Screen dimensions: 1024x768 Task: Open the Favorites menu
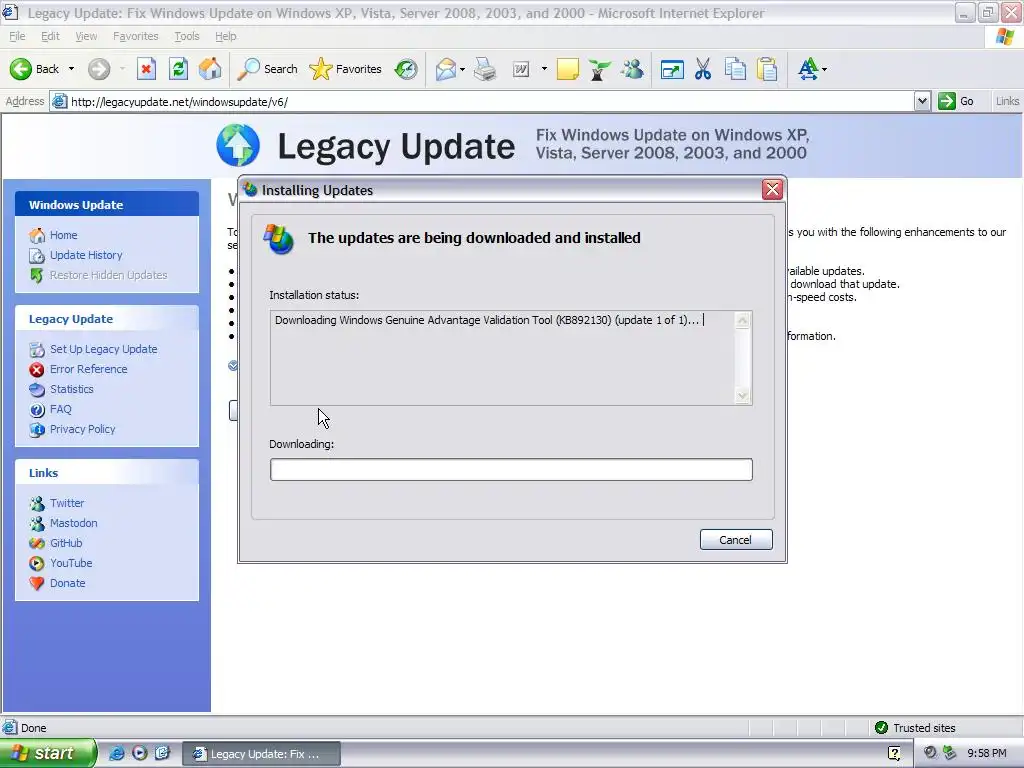[135, 36]
